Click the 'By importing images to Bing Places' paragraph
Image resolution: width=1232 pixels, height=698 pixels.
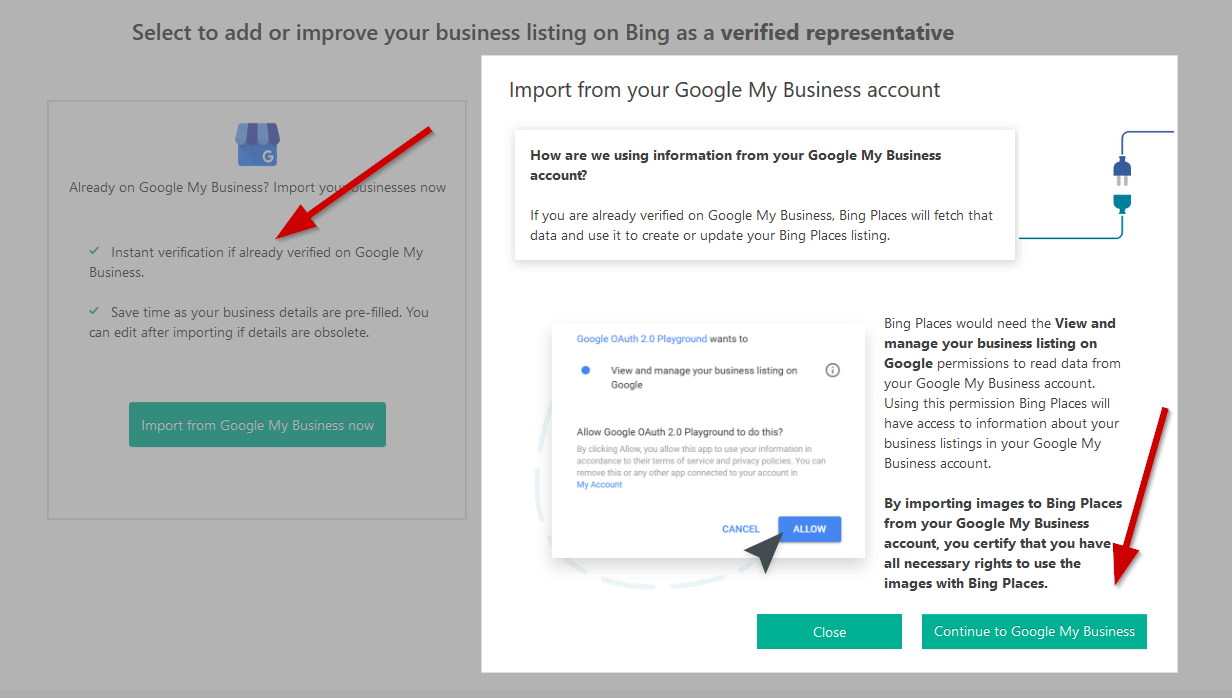point(1003,543)
